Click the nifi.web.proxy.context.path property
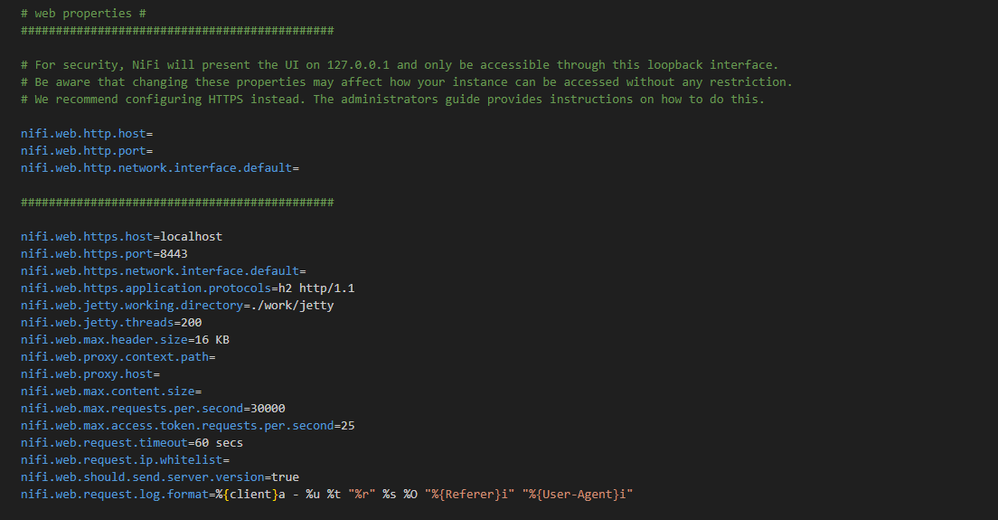This screenshot has width=998, height=520. pyautogui.click(x=118, y=357)
